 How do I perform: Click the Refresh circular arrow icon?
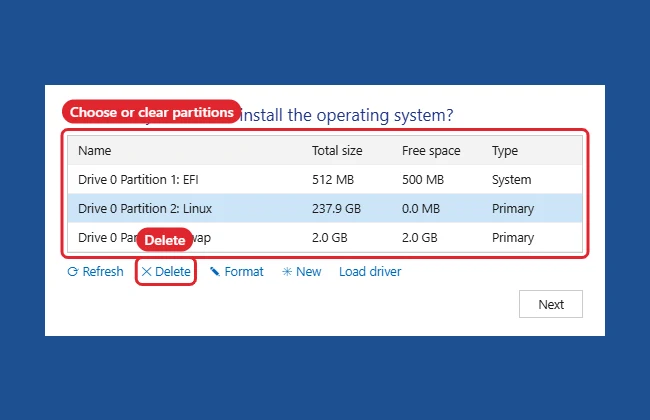click(73, 272)
